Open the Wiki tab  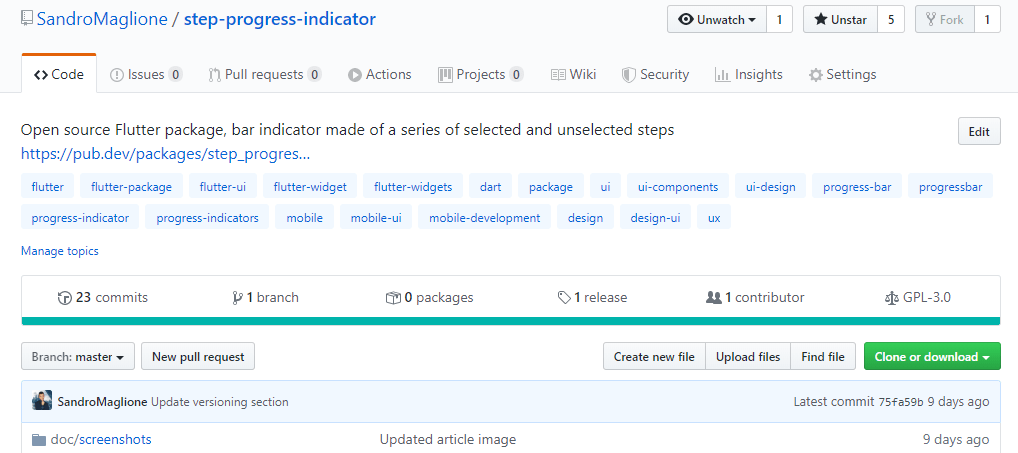point(573,75)
